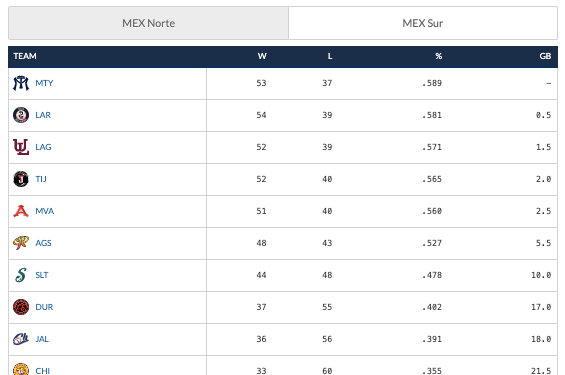This screenshot has height=375, width=565.
Task: Open the AGS team link
Action: (x=43, y=243)
